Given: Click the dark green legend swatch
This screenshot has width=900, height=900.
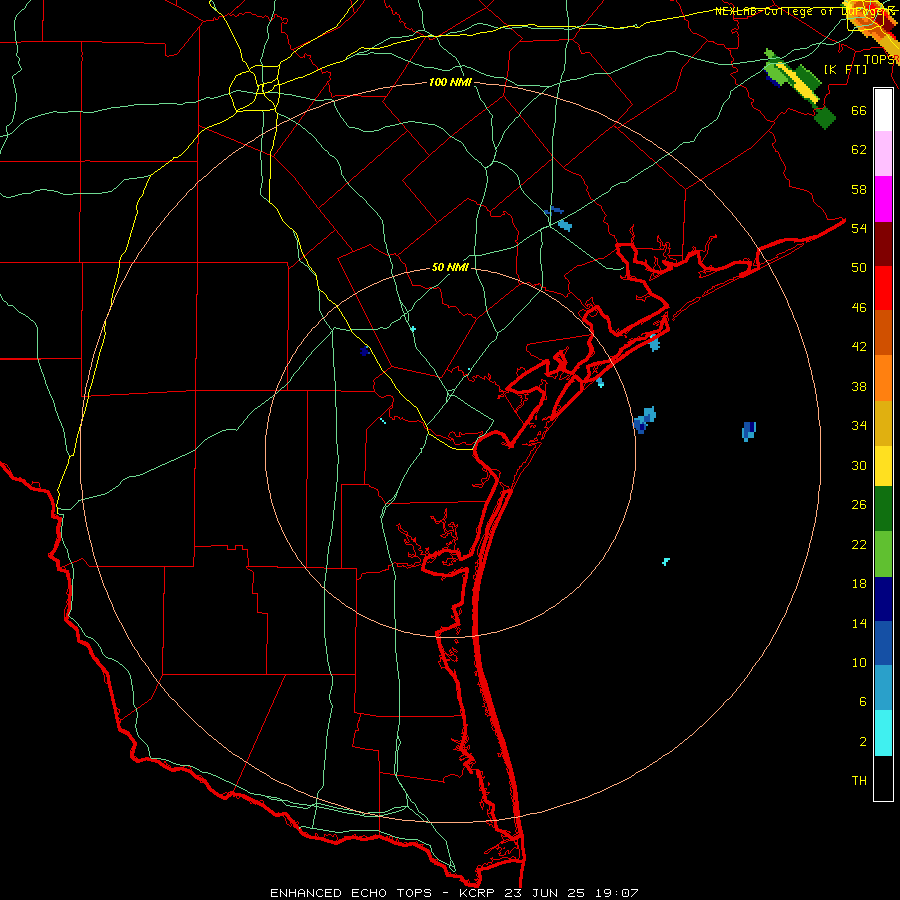Looking at the screenshot, I should point(883,509).
